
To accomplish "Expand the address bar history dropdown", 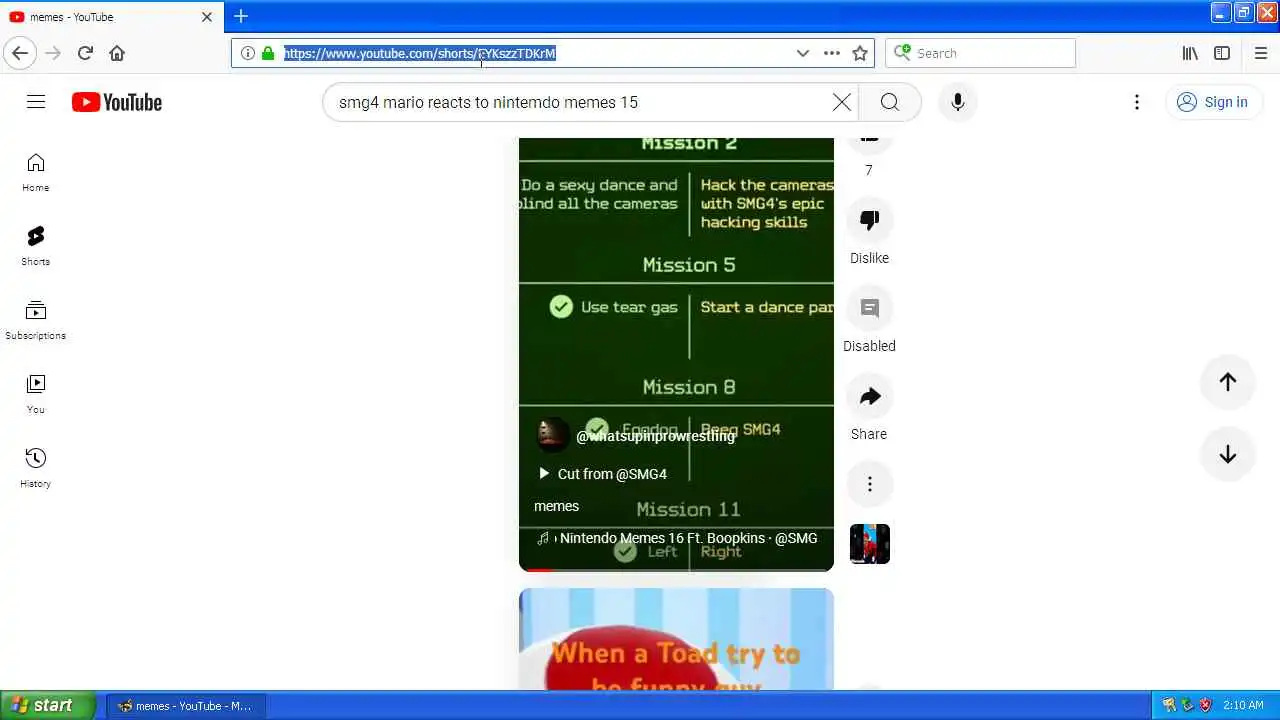I will click(802, 53).
